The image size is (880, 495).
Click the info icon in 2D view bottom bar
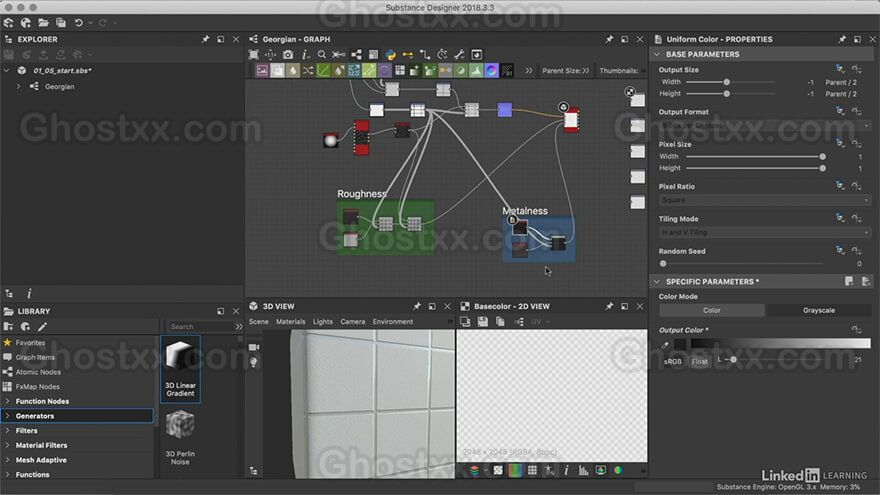(x=566, y=470)
